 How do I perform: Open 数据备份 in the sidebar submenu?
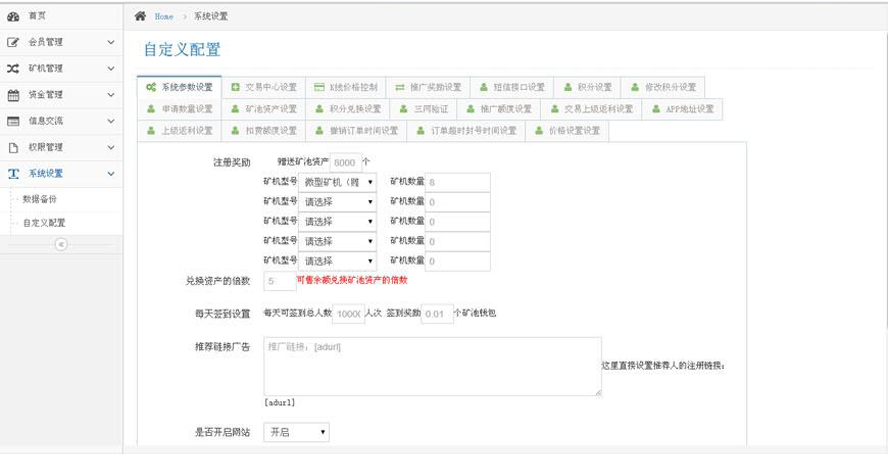40,199
